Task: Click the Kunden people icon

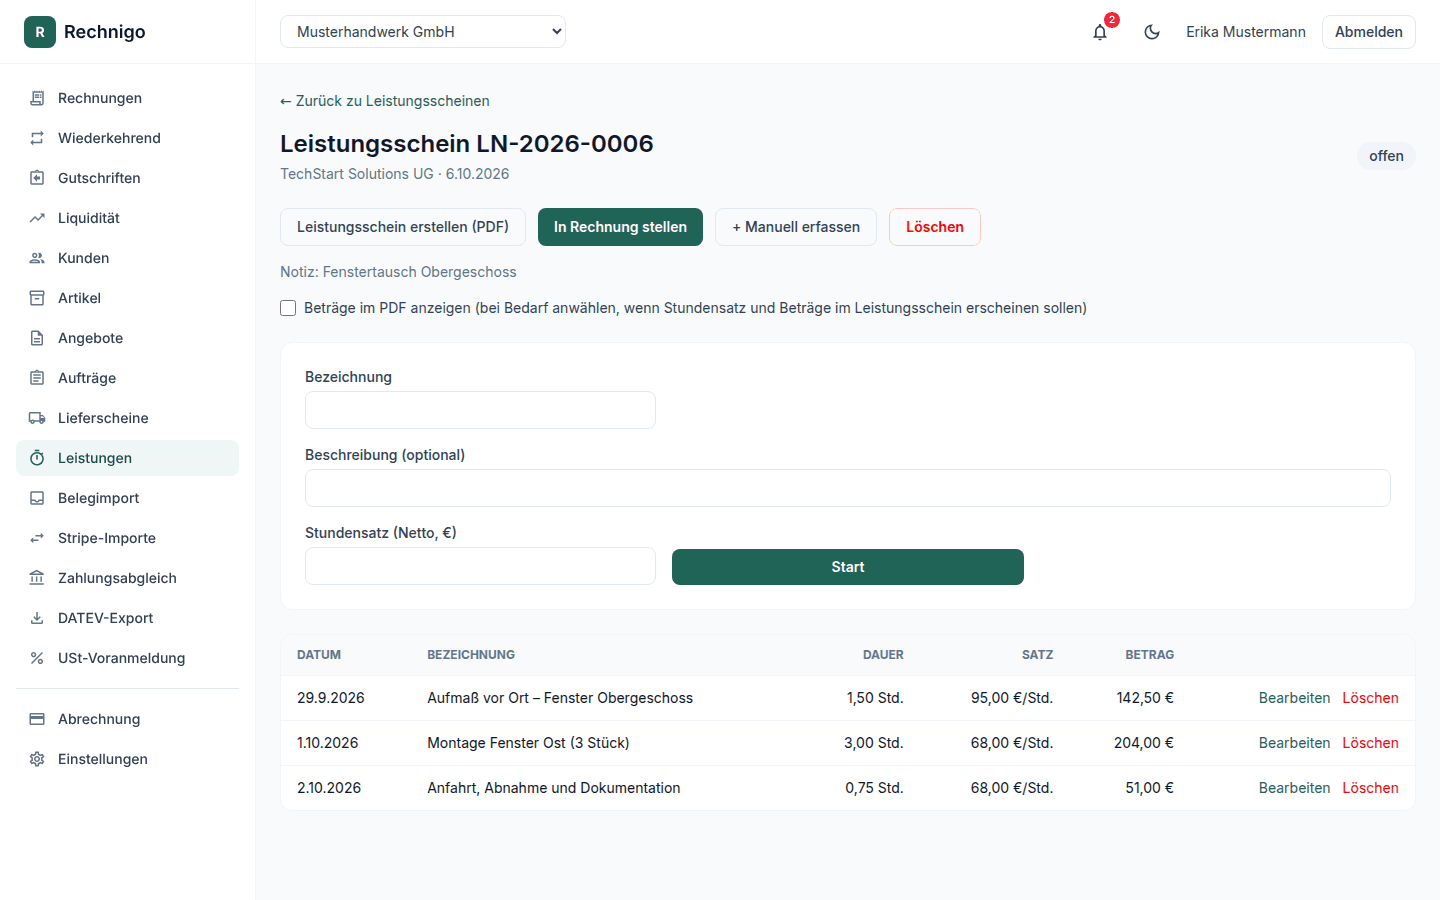Action: pos(37,258)
